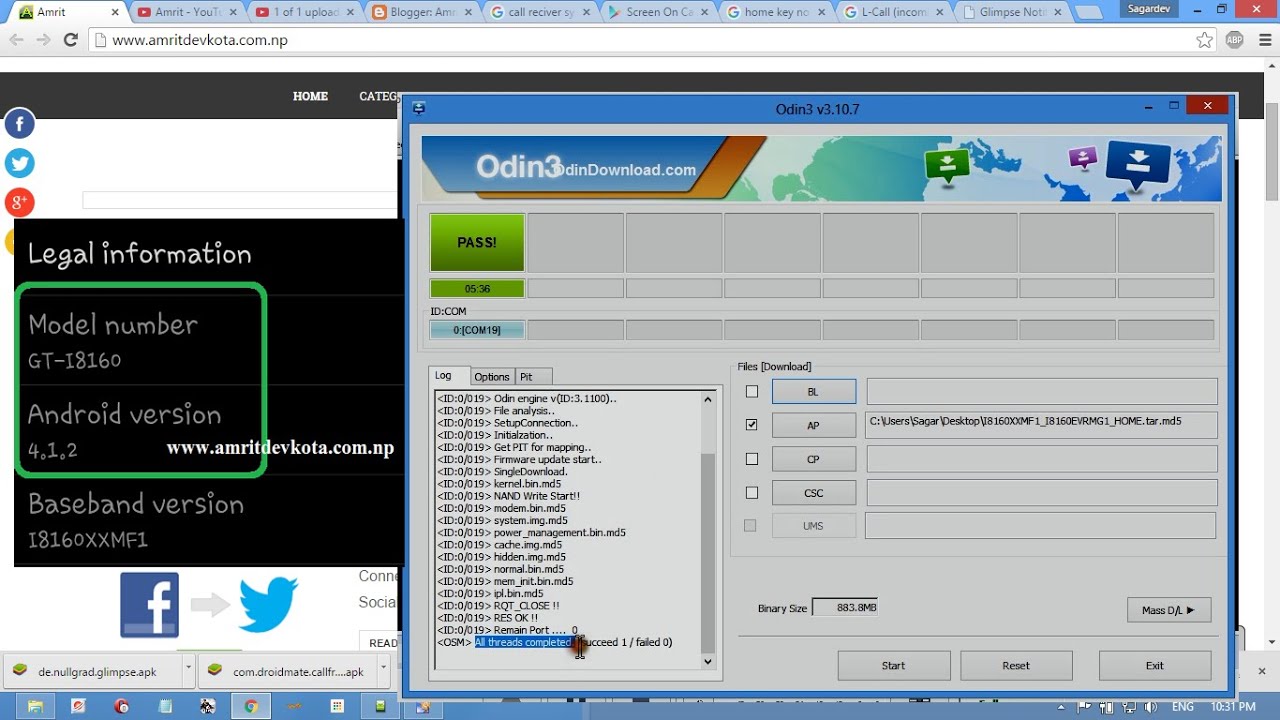Click the Reset button in Odin
1280x720 pixels.
tap(1016, 665)
